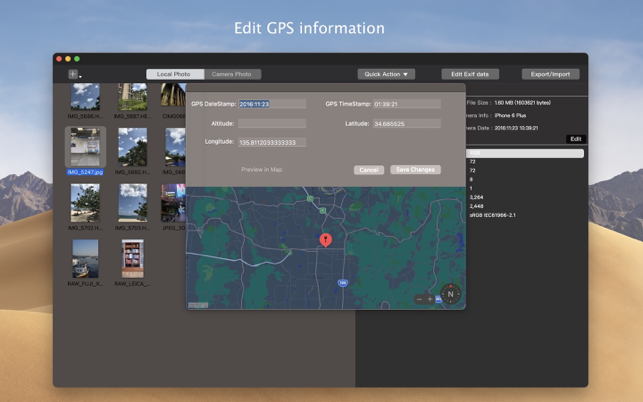Screen dimensions: 643x402
Task: Zoom out the map with minus button
Action: pos(419,299)
